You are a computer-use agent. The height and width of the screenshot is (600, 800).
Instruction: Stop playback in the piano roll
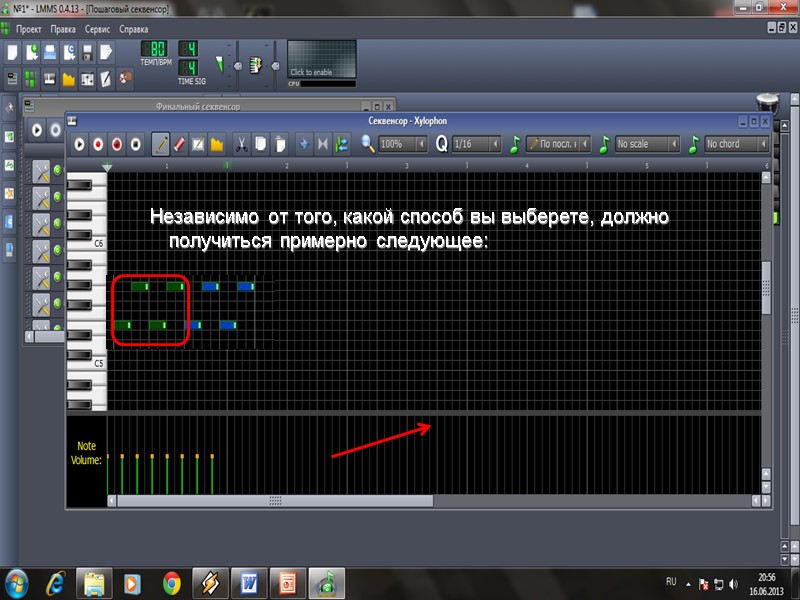click(136, 144)
